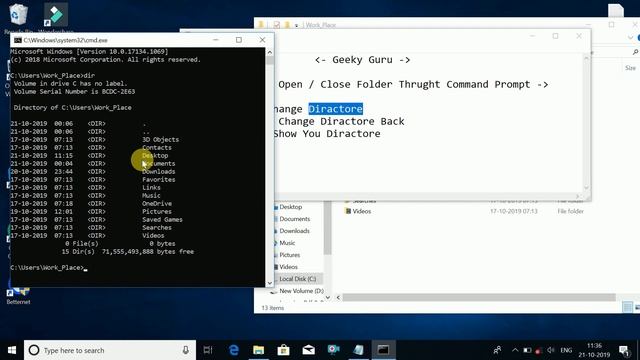Open the Betternet desktop shortcut
The width and height of the screenshot is (640, 360).
click(18, 295)
